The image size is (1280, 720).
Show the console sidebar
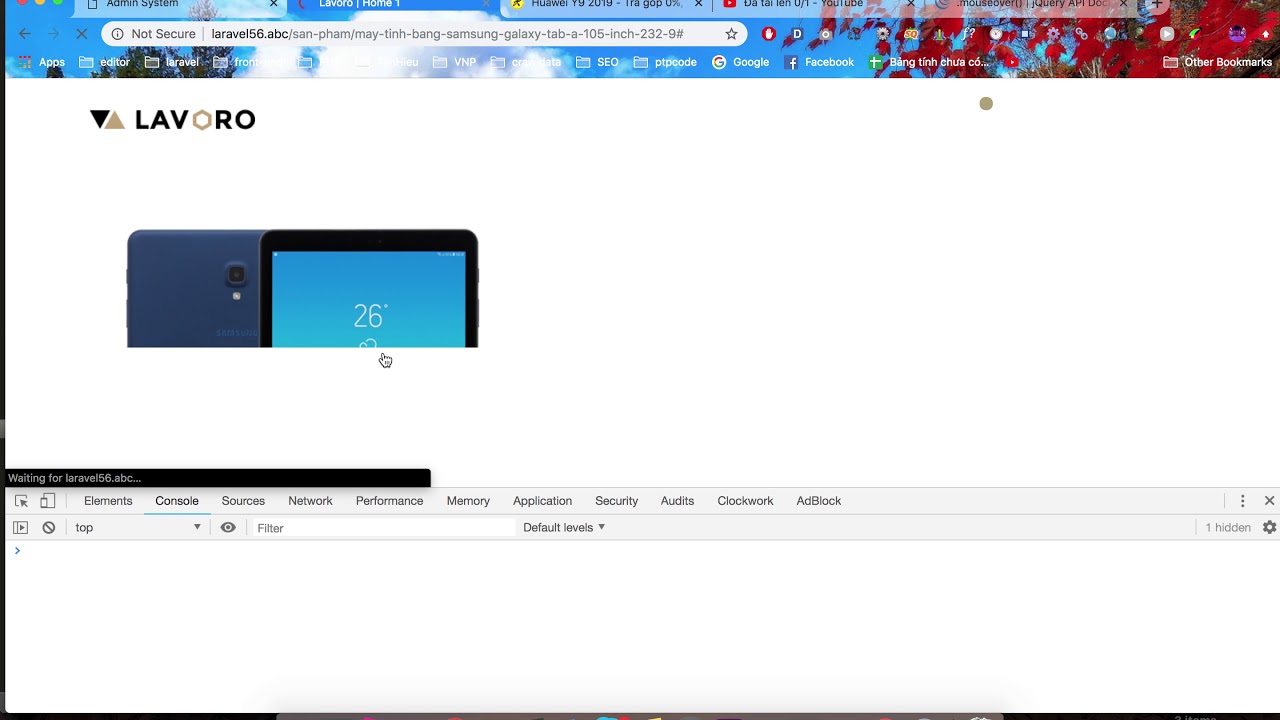(20, 528)
